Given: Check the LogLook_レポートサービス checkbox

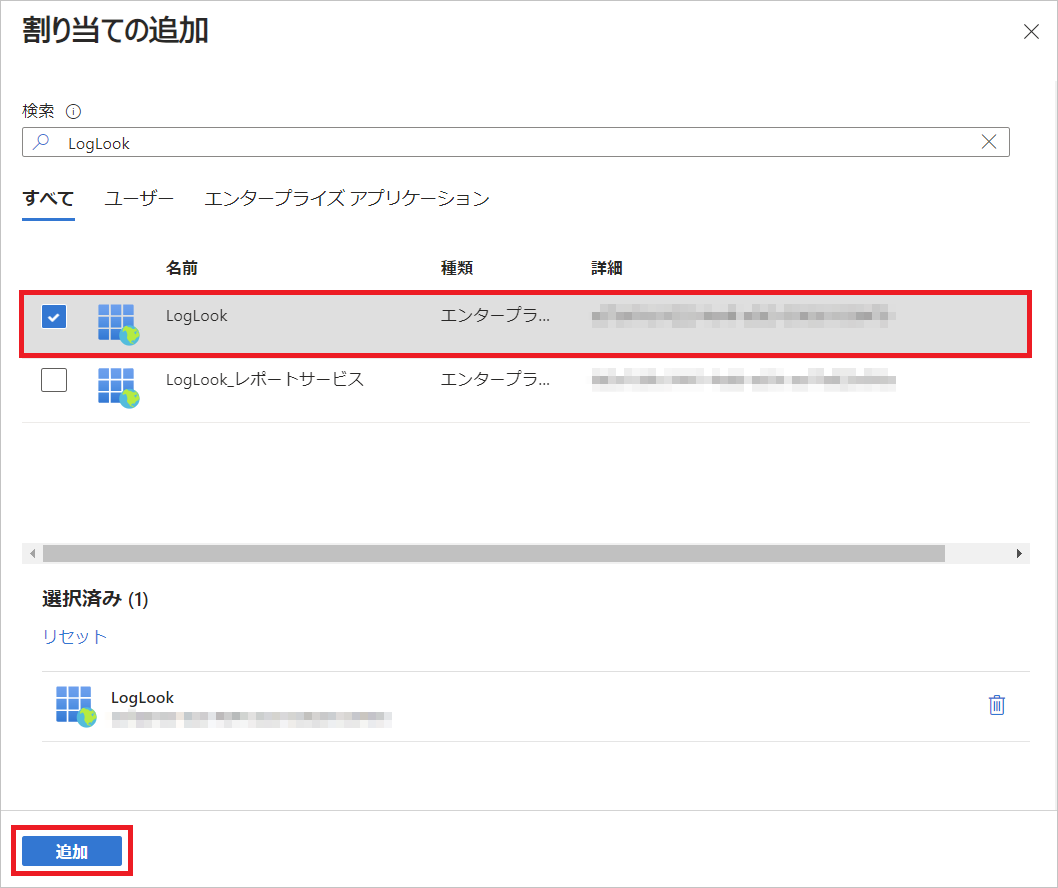Looking at the screenshot, I should [54, 380].
